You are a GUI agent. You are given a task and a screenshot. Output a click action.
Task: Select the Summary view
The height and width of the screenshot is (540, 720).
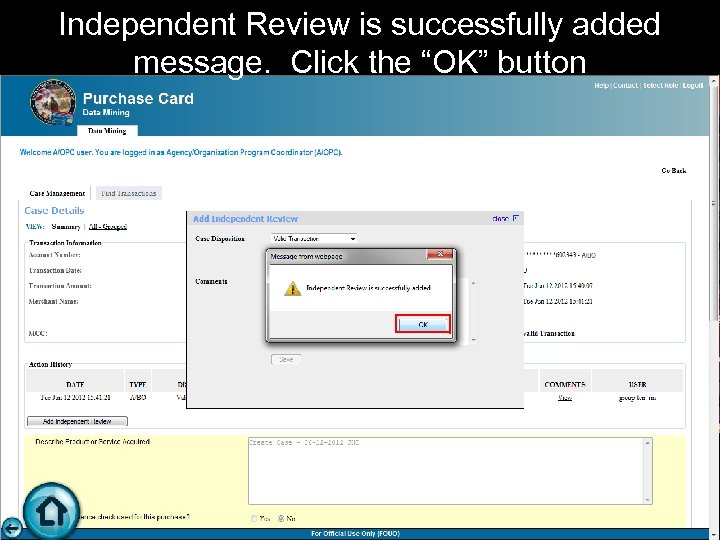(66, 226)
